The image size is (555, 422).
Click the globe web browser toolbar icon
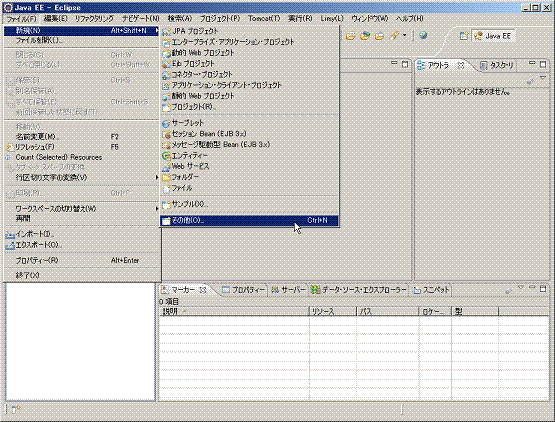tap(423, 35)
